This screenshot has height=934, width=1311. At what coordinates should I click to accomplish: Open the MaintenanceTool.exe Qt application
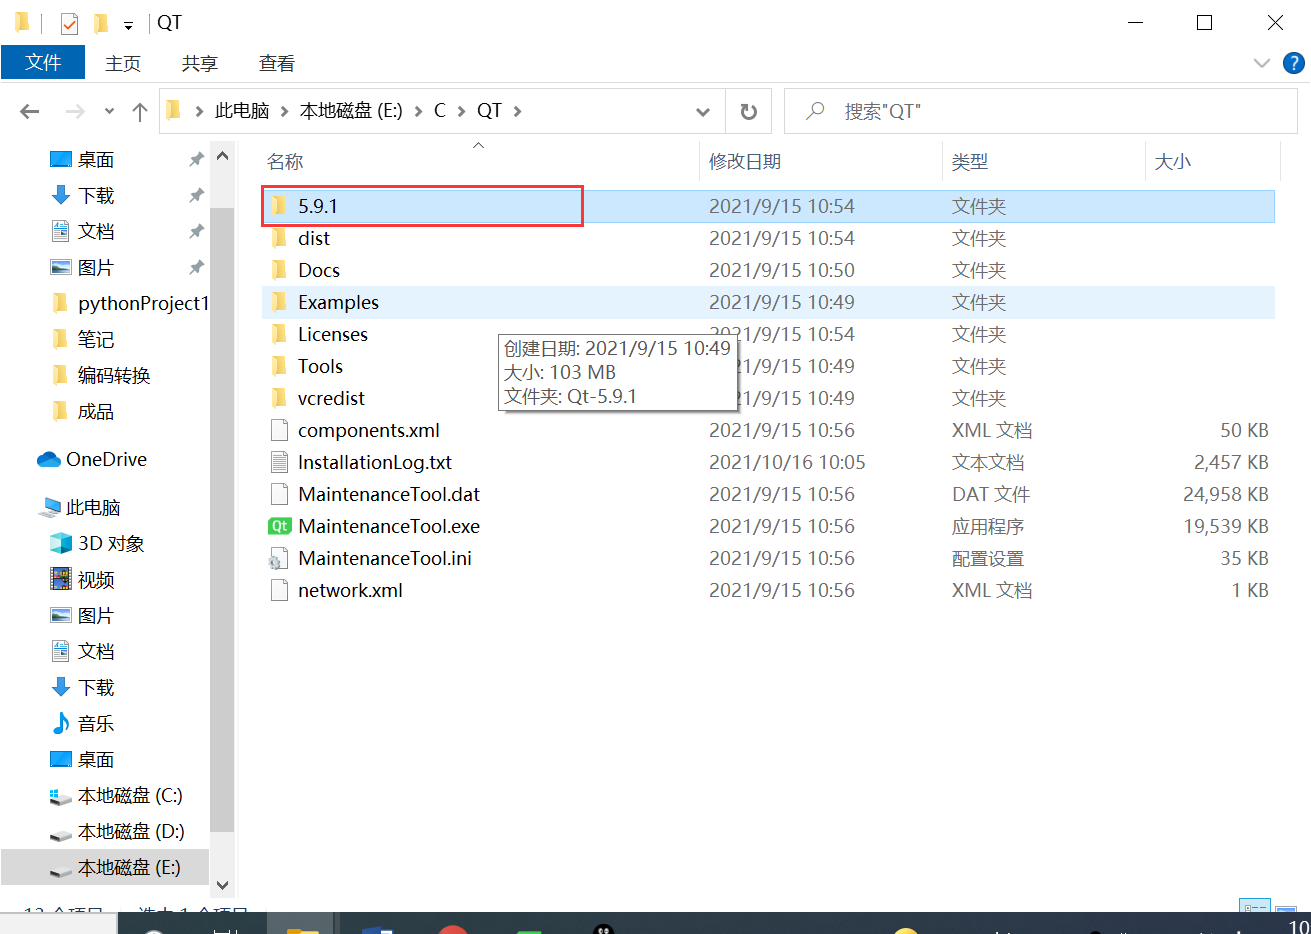click(x=389, y=526)
